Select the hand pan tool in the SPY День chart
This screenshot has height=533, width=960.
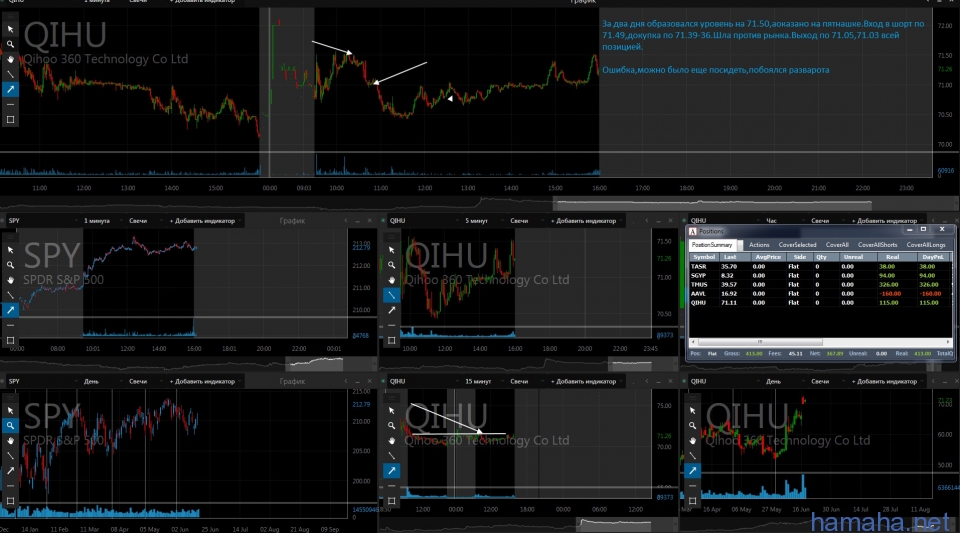pos(10,441)
